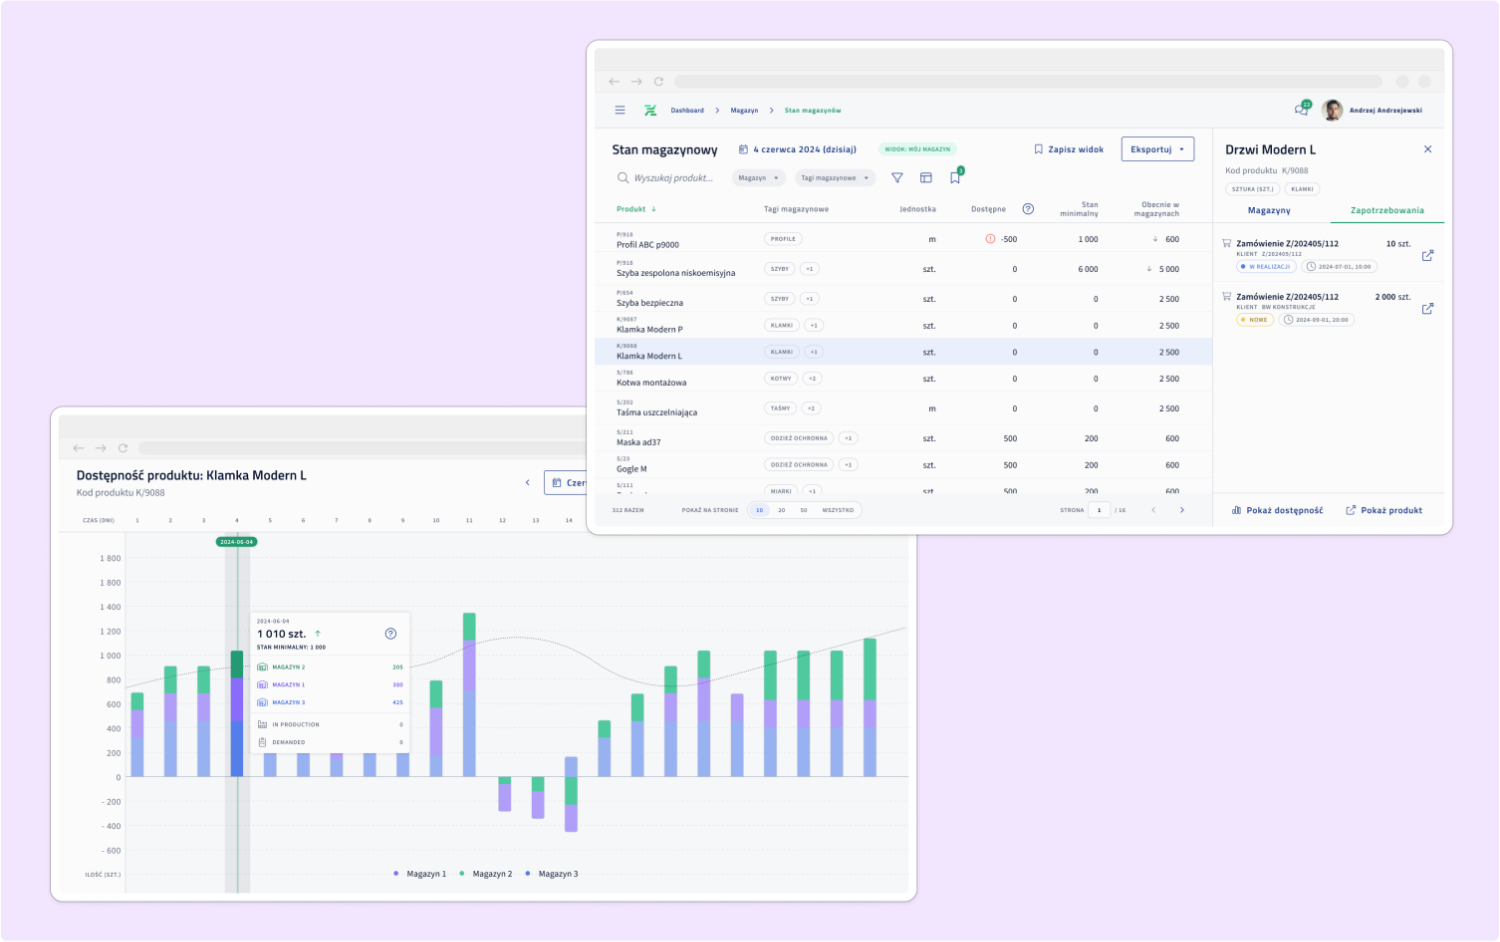1500x942 pixels.
Task: Click the Zapisz widok button
Action: tap(1069, 149)
